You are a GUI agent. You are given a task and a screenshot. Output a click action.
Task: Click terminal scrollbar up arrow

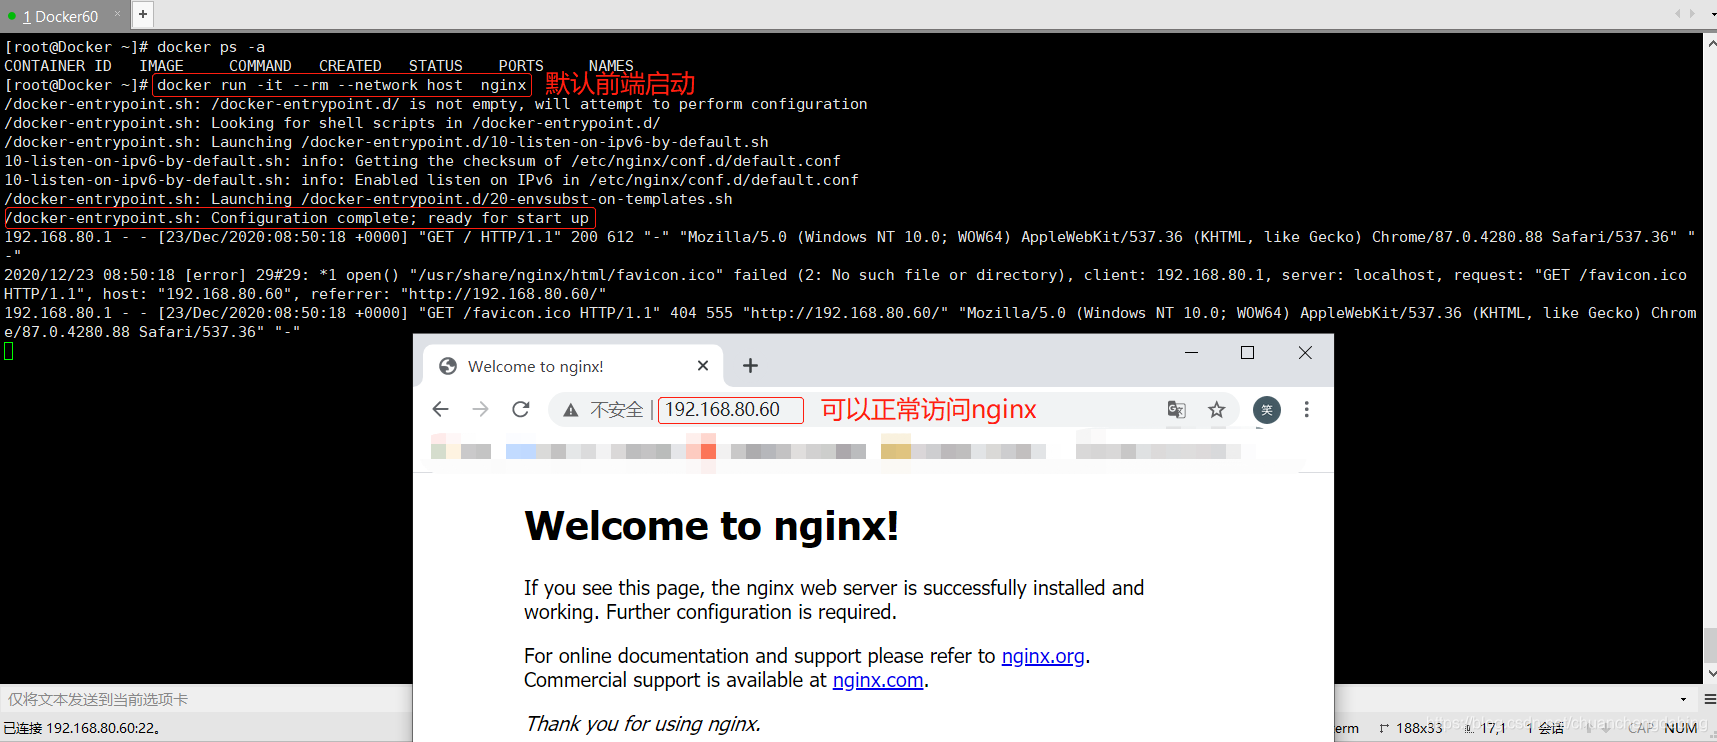(1710, 43)
